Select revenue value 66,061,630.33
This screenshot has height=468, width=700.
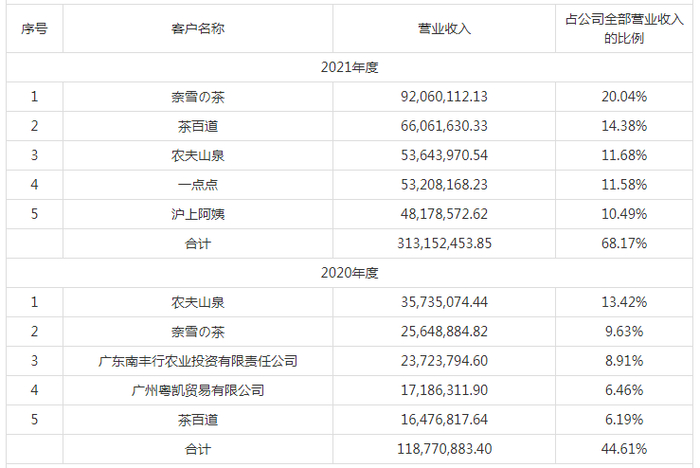click(x=444, y=126)
